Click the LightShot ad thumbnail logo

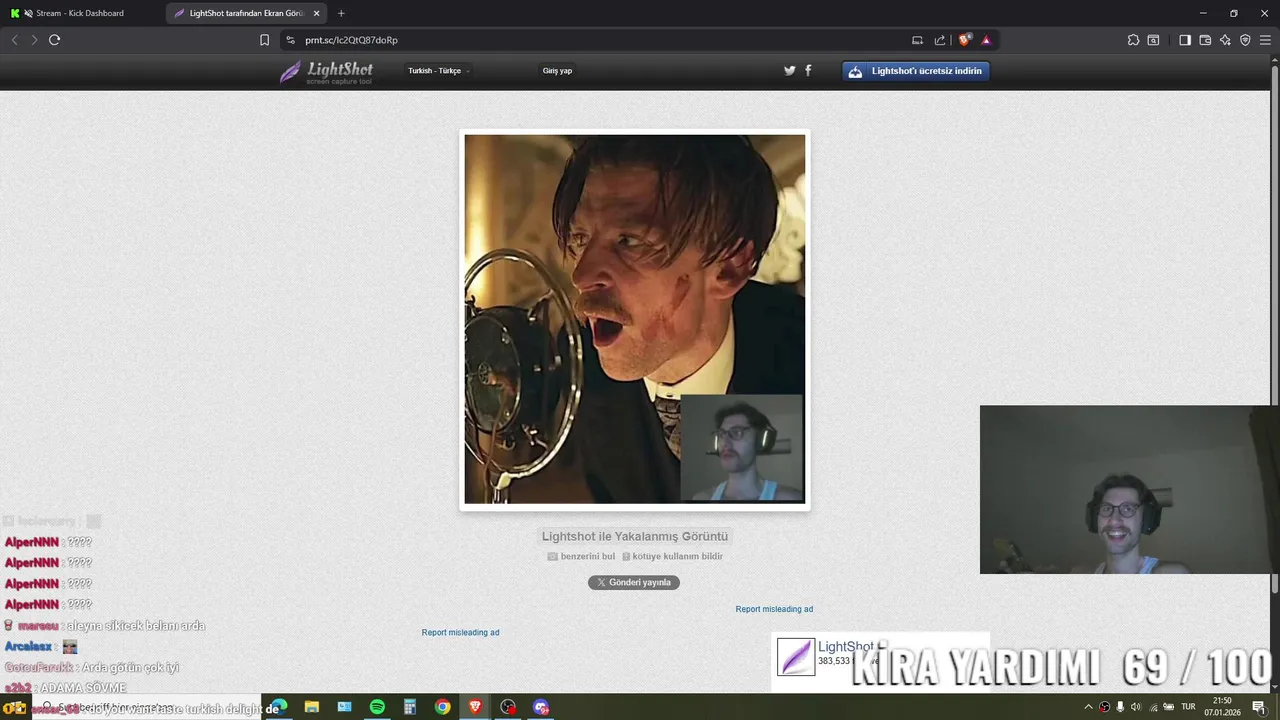coord(796,657)
